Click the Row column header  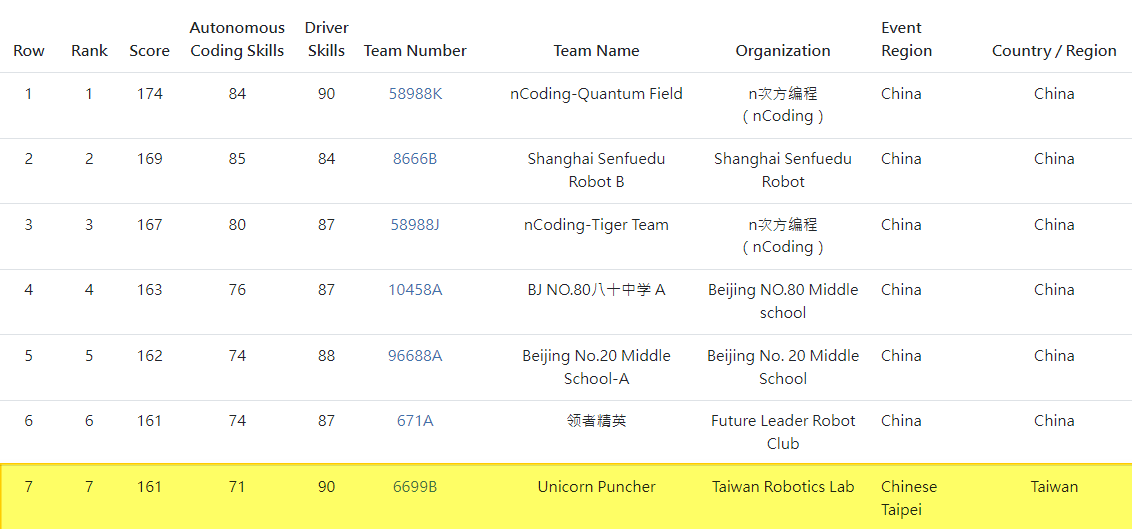coord(29,51)
